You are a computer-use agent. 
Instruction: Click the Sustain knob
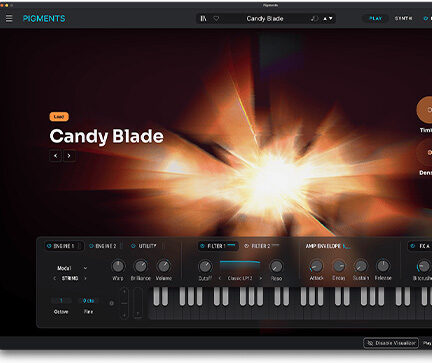tap(361, 266)
